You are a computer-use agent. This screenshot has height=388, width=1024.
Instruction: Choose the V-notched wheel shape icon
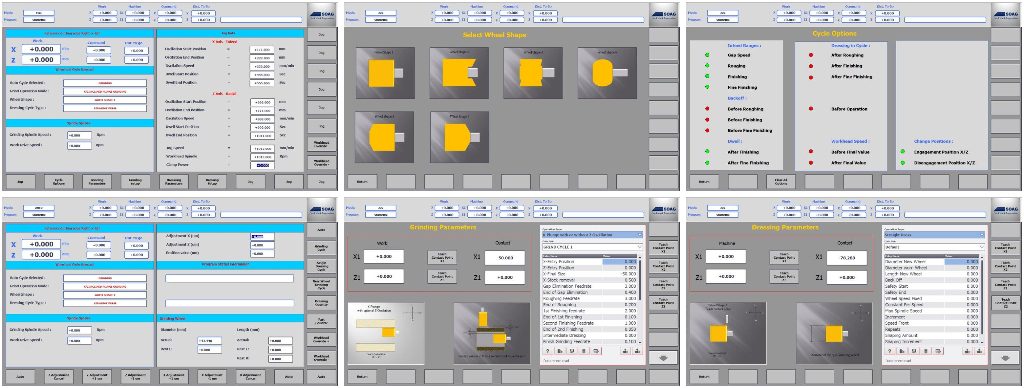(x=458, y=73)
